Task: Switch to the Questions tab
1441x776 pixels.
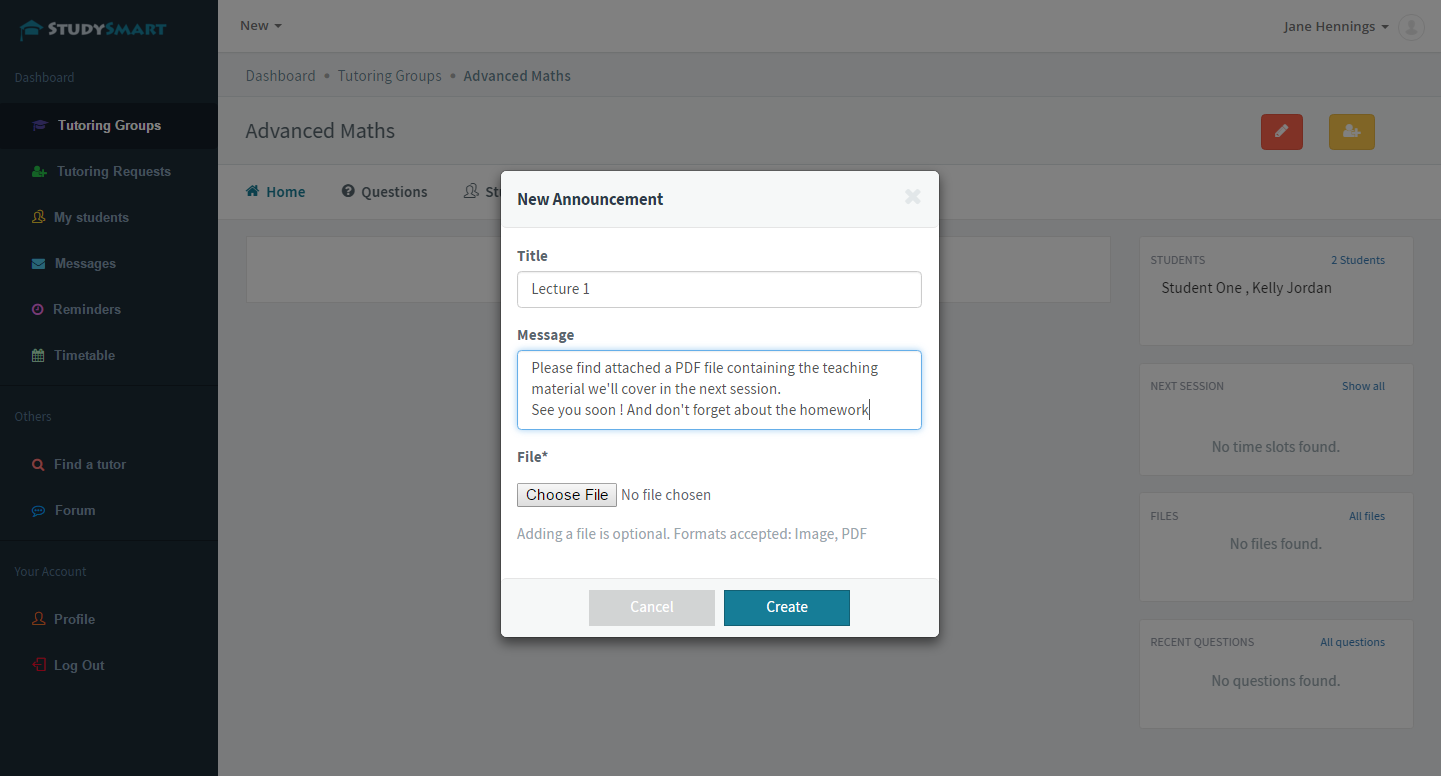Action: 384,192
